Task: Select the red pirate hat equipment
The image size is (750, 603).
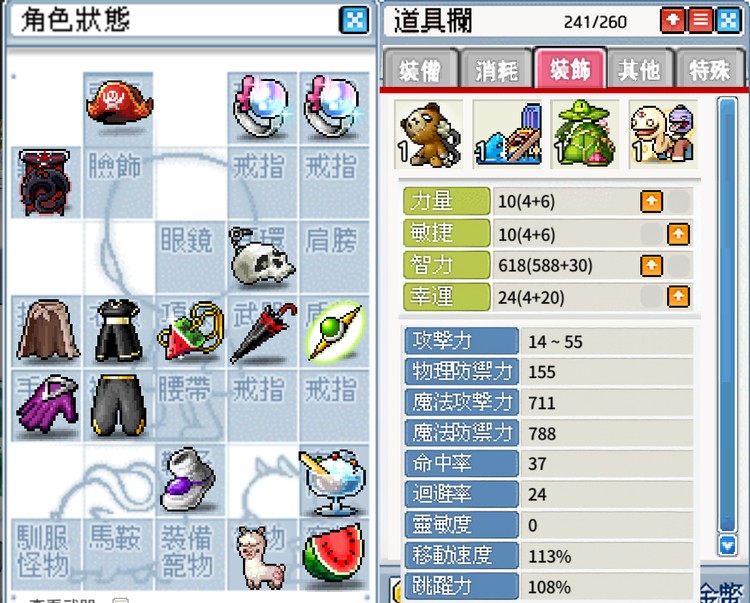Action: tap(119, 103)
